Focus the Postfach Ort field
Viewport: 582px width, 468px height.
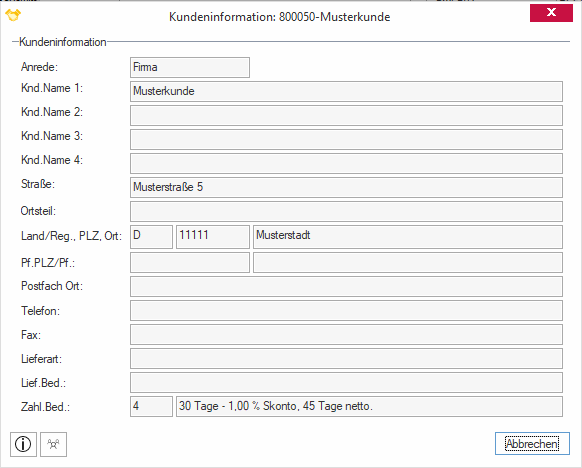pos(346,287)
